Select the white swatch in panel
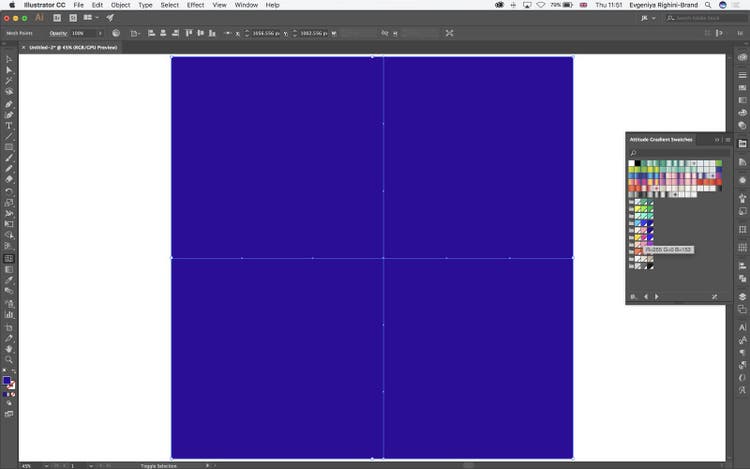750x469 pixels. click(631, 164)
